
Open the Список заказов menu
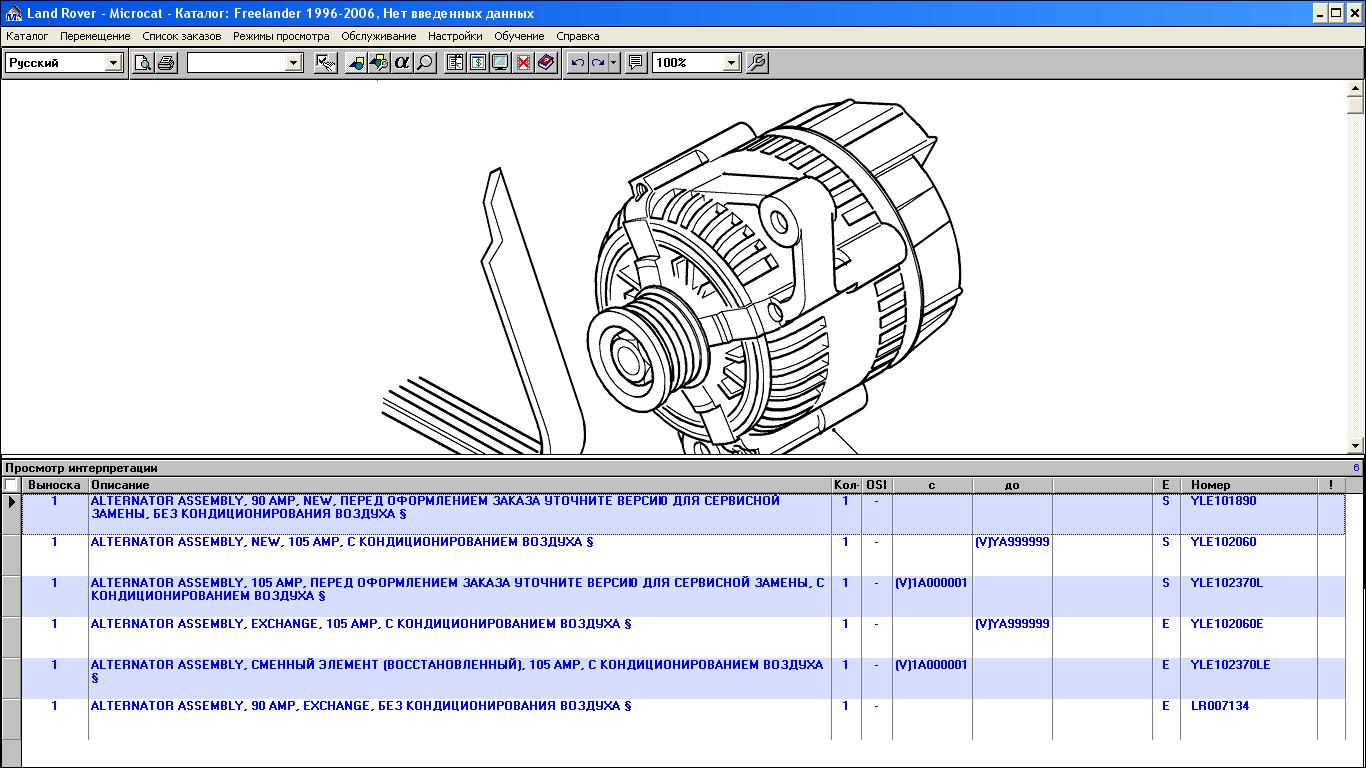click(x=181, y=36)
